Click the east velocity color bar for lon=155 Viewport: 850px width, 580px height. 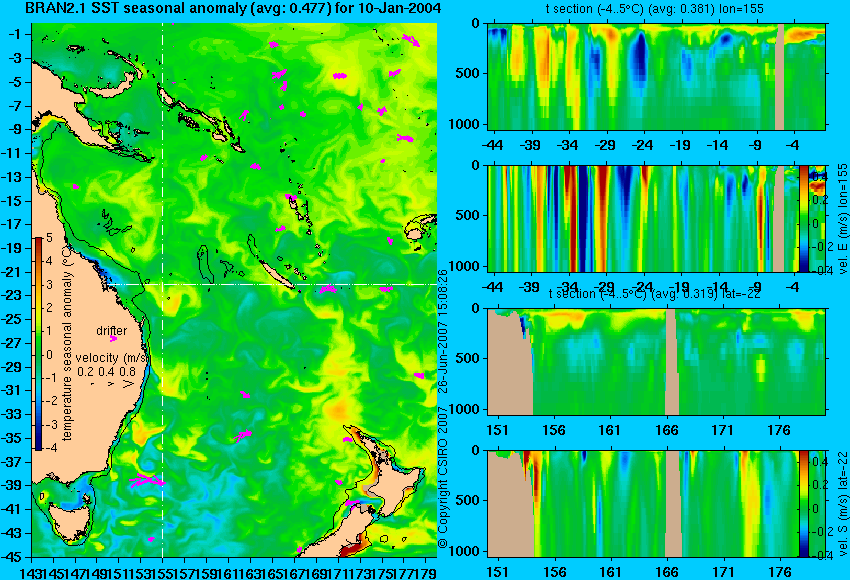(x=804, y=218)
